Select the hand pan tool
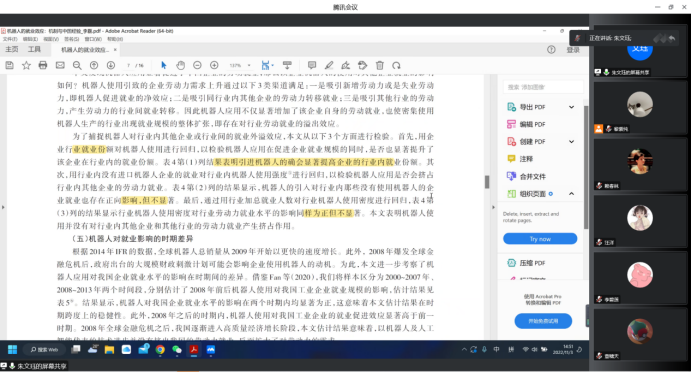 [x=181, y=65]
